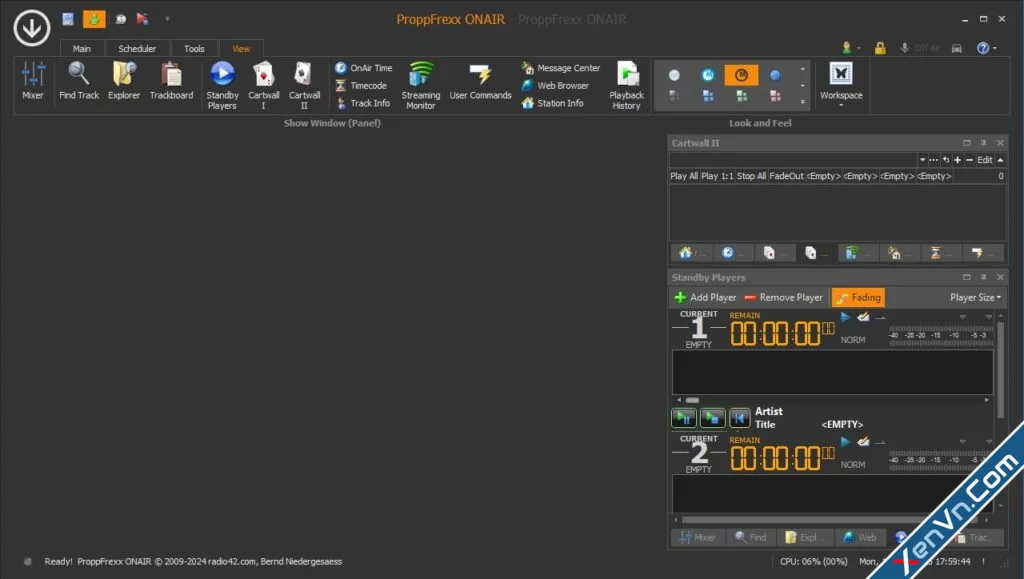Switch to the Main ribbon tab
This screenshot has height=579, width=1024.
coord(82,49)
